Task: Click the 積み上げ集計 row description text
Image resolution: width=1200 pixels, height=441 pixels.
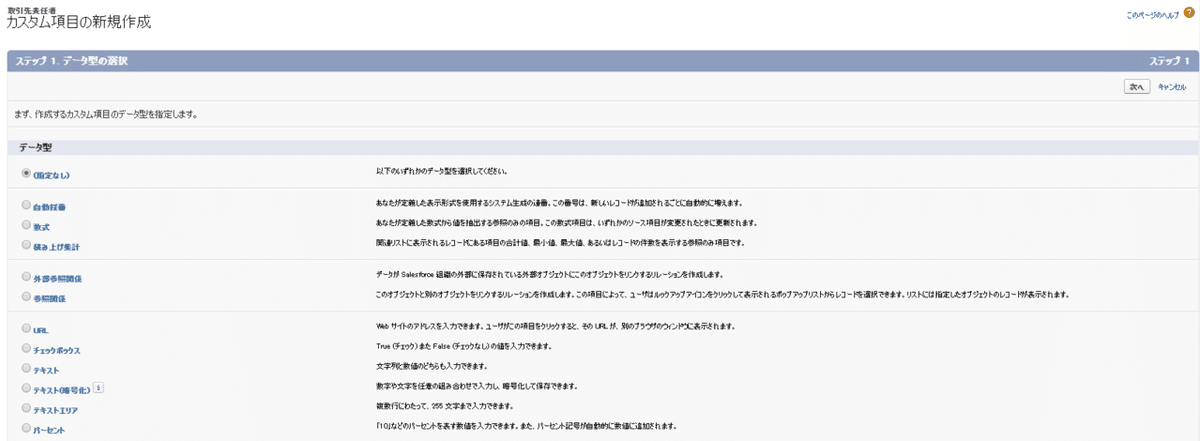Action: [561, 242]
